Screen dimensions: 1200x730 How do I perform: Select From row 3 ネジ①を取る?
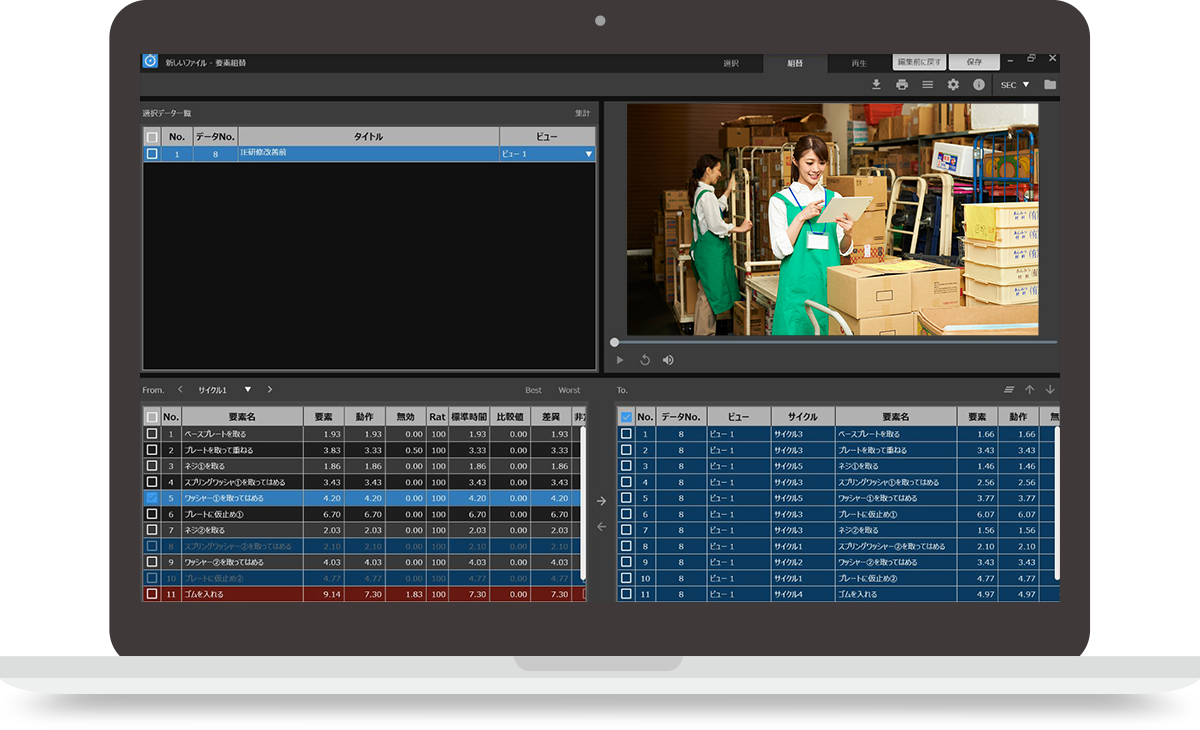364,466
